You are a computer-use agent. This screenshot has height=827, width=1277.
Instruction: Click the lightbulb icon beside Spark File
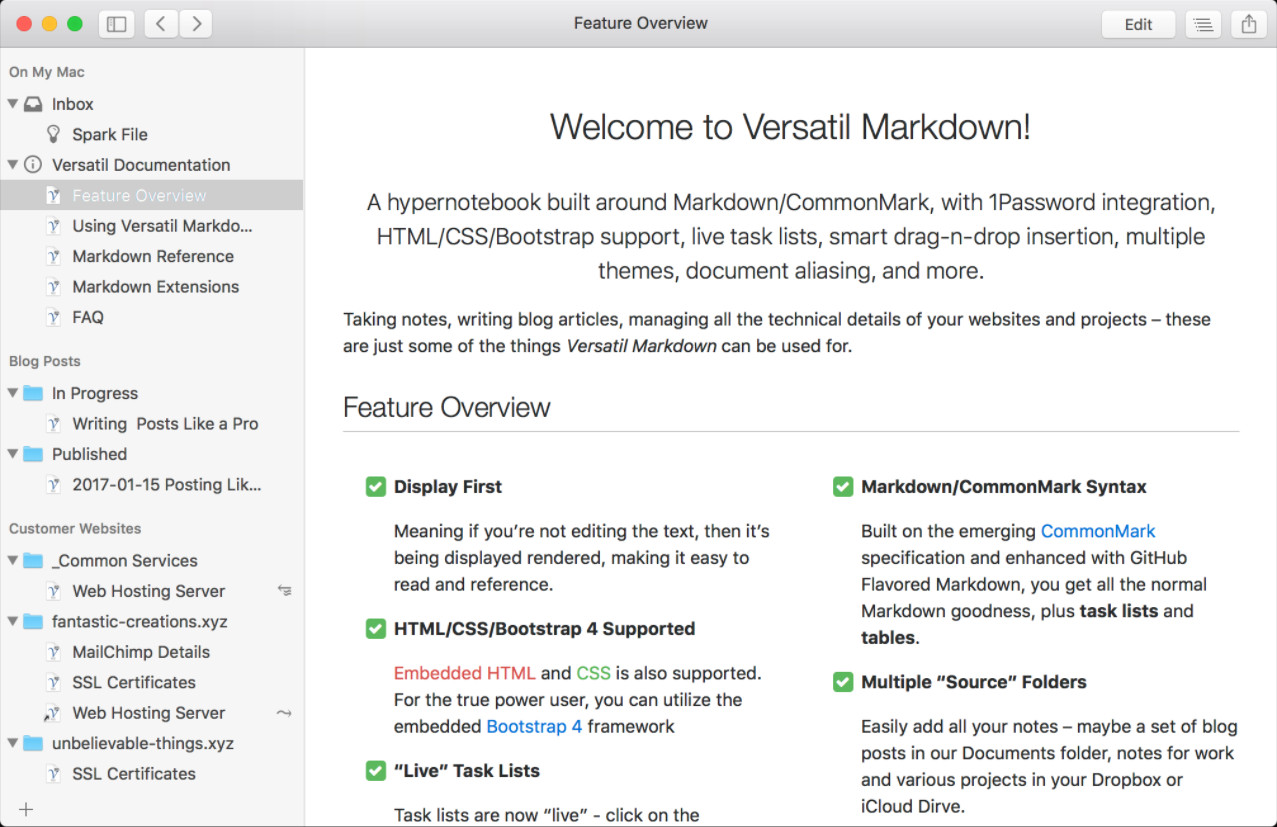pyautogui.click(x=53, y=134)
